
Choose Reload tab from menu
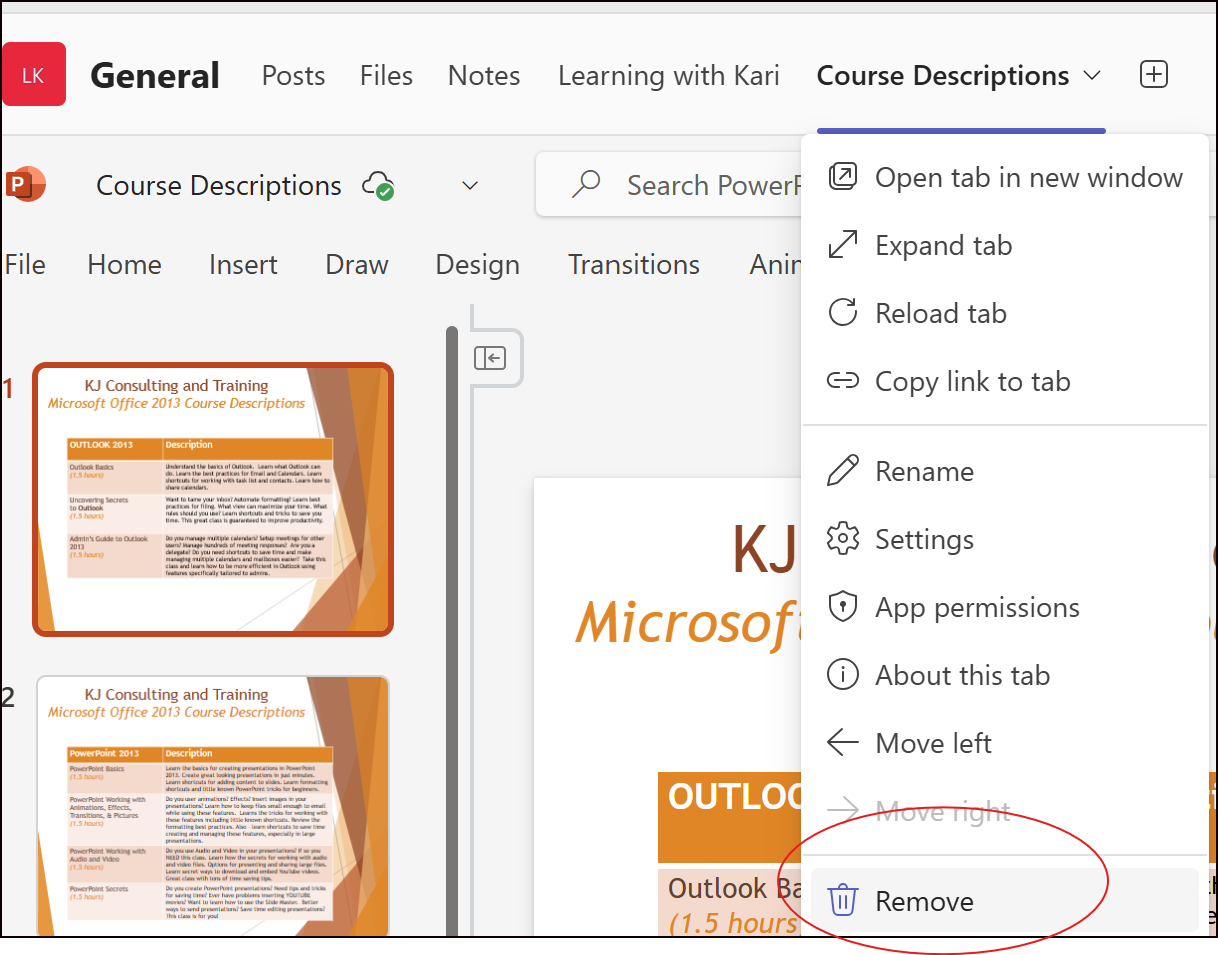(x=1004, y=313)
